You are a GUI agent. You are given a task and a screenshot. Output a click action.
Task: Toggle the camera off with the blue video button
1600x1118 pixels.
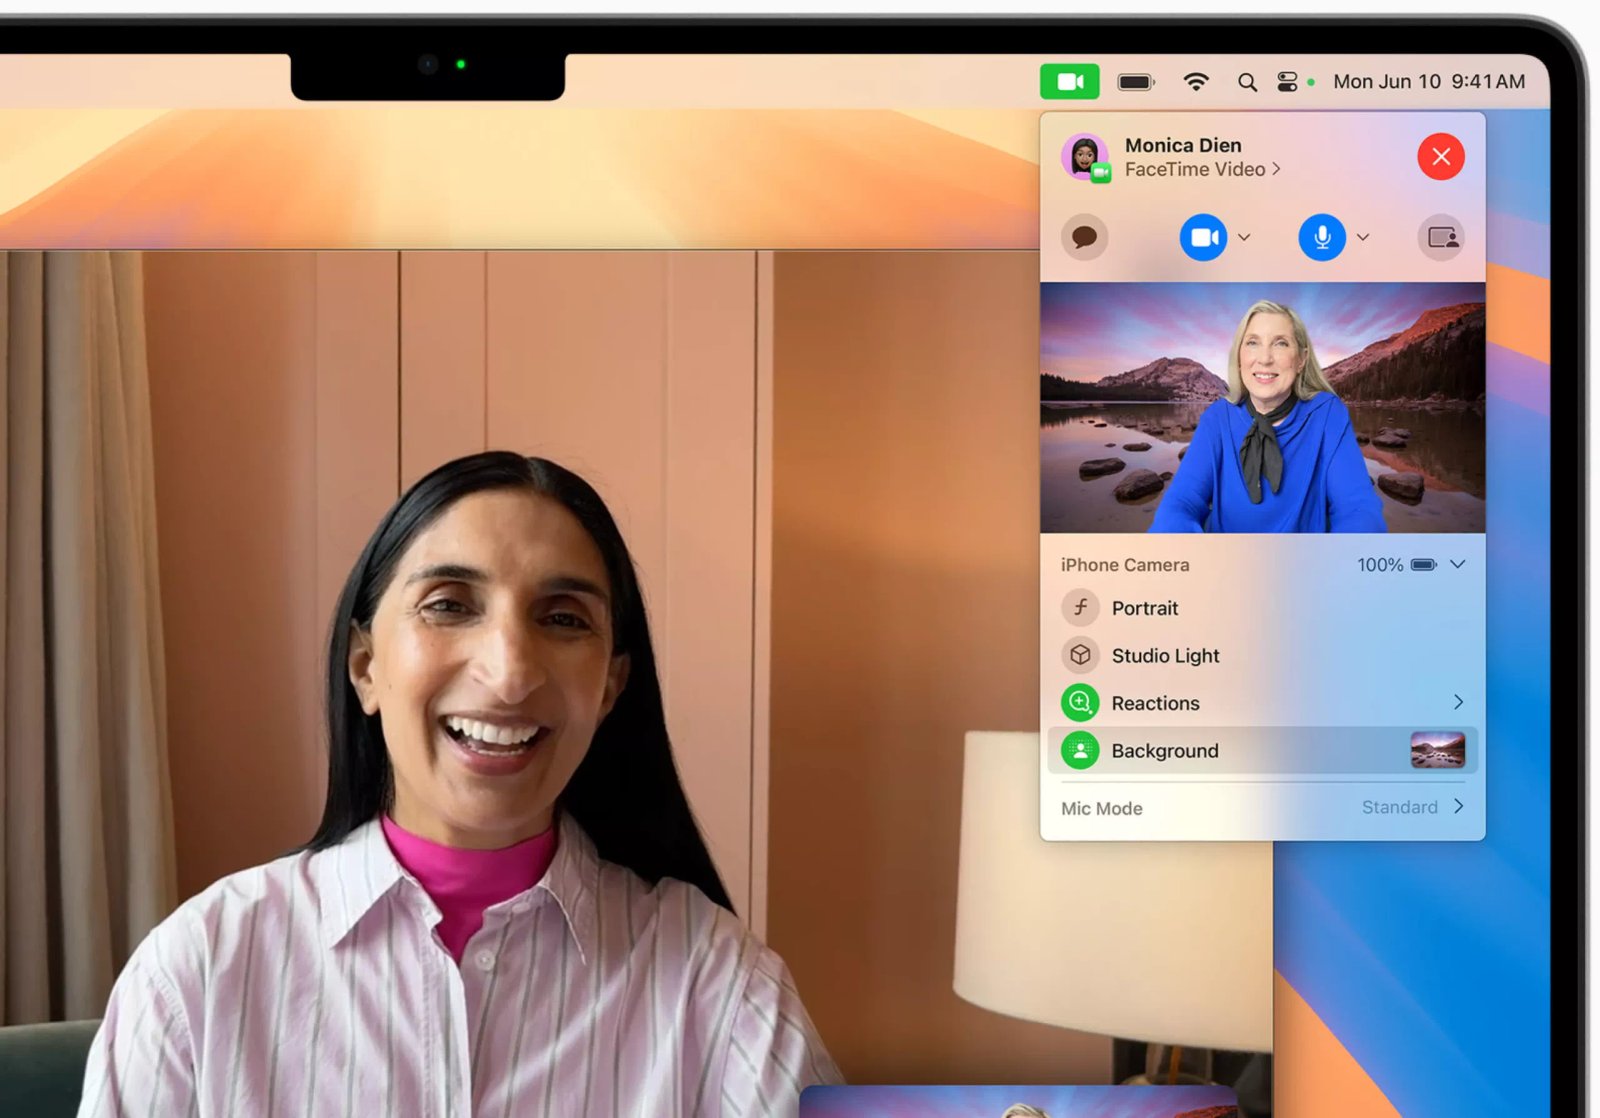[1204, 237]
